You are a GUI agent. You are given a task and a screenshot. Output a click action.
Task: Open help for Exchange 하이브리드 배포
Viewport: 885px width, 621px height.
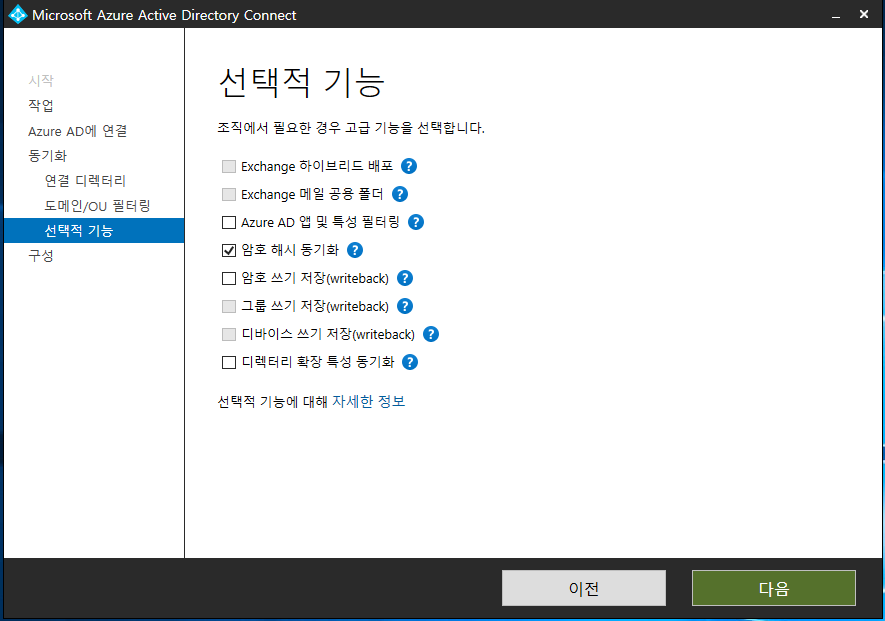coord(409,166)
